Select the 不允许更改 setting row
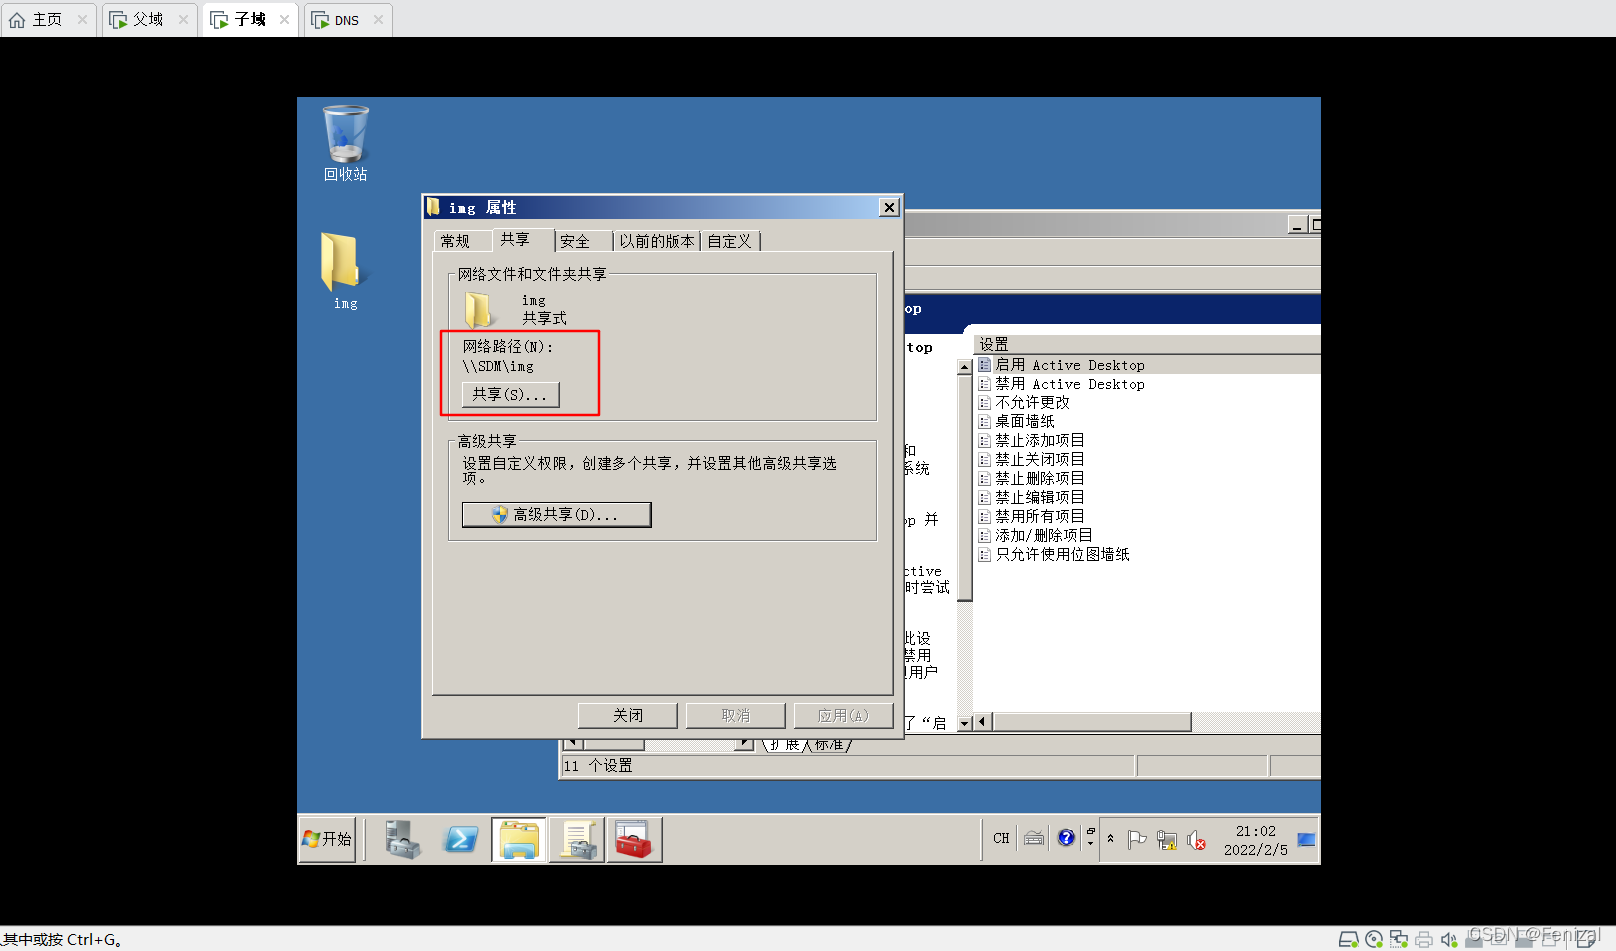 point(1148,403)
